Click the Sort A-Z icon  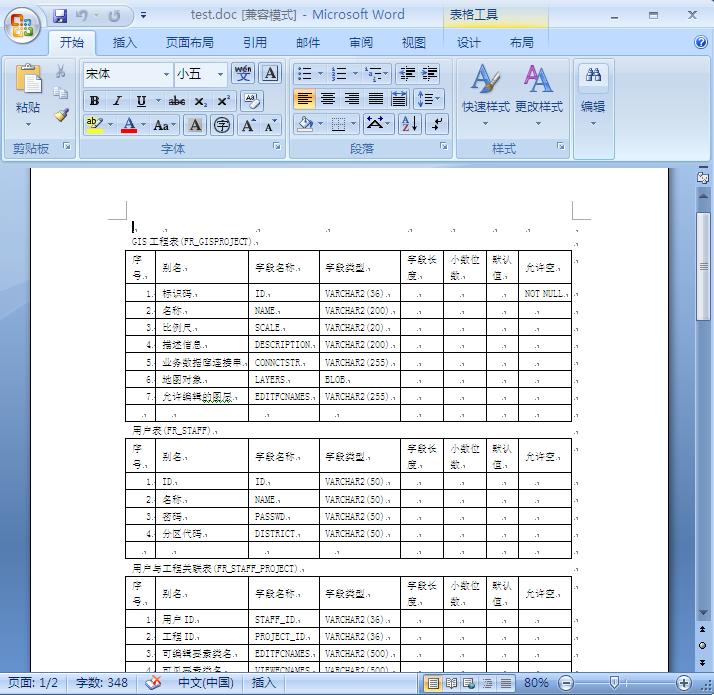(409, 124)
